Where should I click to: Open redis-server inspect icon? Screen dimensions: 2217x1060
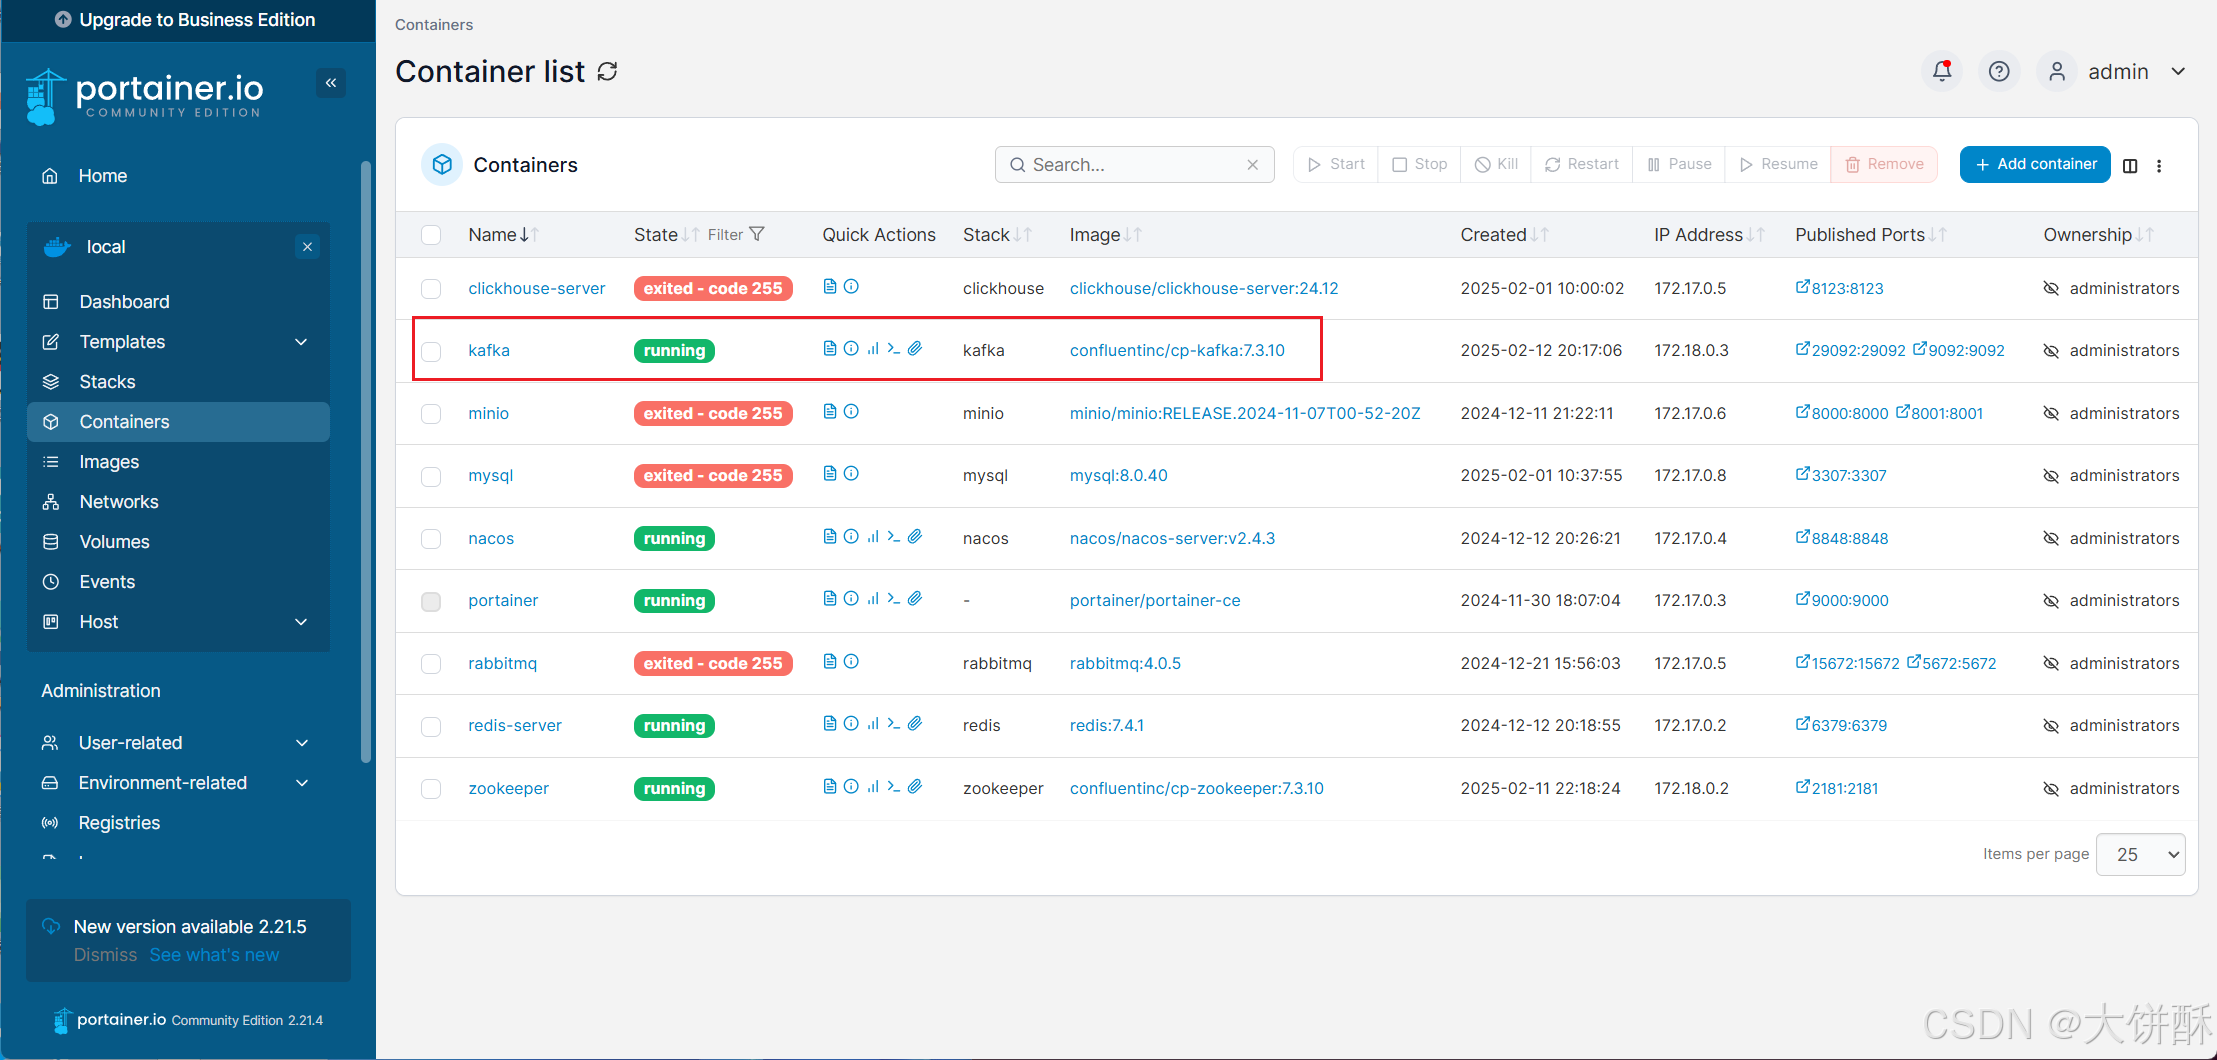pyautogui.click(x=851, y=724)
